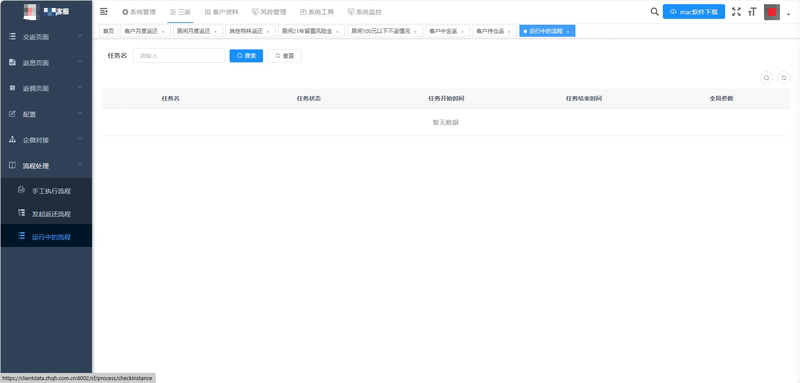Screen dimensions: 800x383
Task: Click the round refresh icon above the table
Action: (784, 78)
